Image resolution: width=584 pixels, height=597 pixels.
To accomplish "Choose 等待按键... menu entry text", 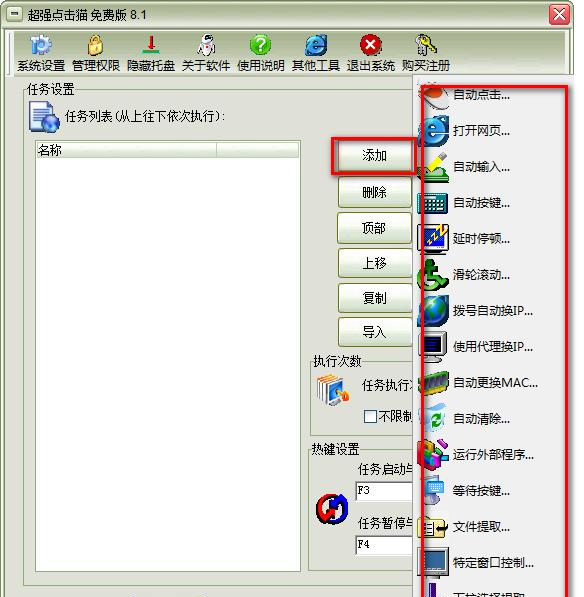I will 481,490.
